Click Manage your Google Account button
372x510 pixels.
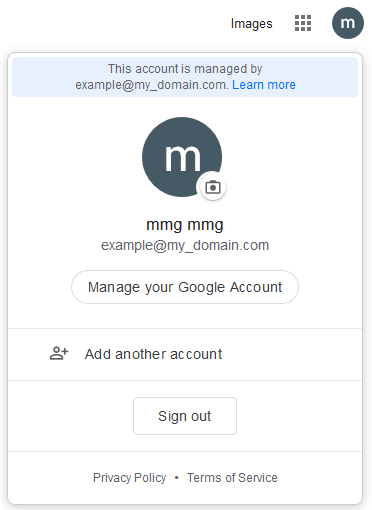coord(185,287)
